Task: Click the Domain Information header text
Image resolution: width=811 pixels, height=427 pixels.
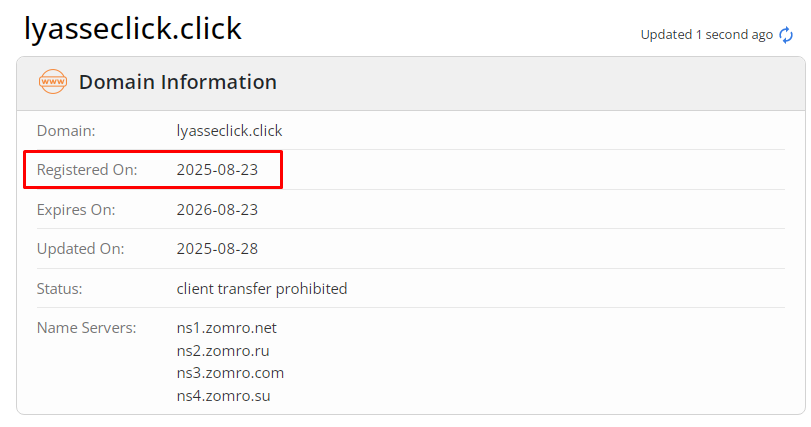Action: tap(178, 82)
